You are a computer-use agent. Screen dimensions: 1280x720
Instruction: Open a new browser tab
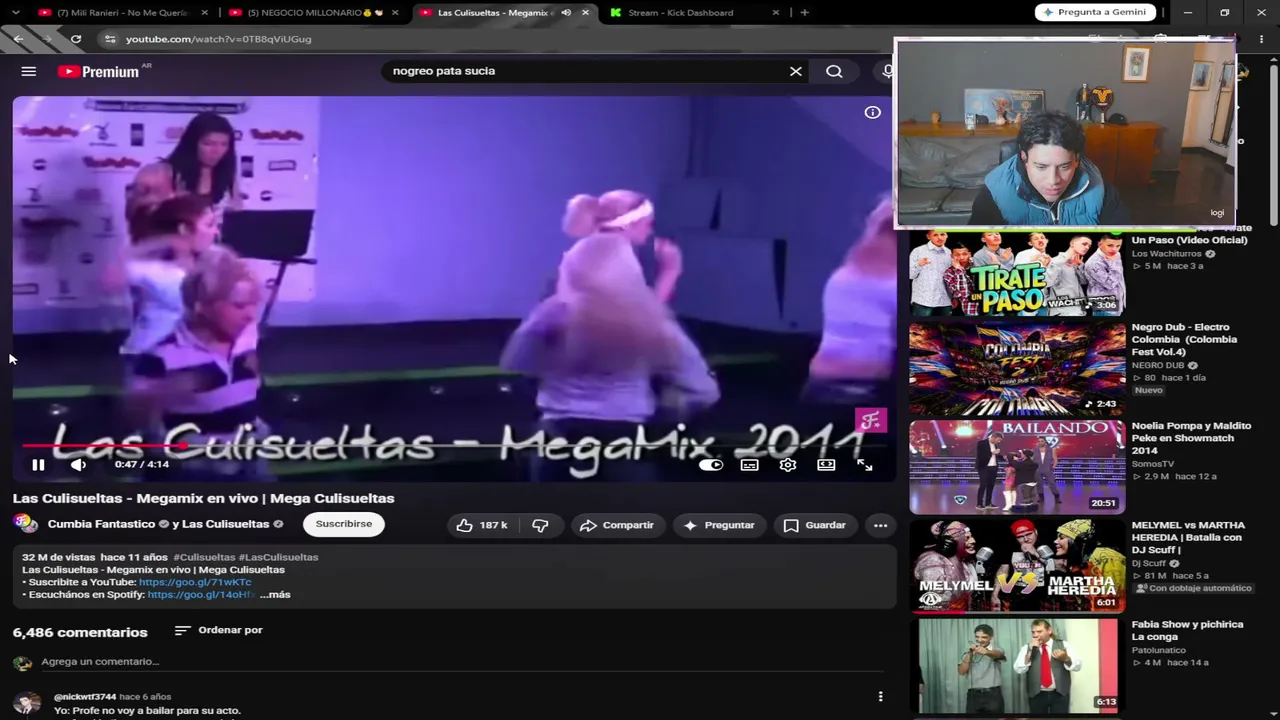(x=805, y=13)
